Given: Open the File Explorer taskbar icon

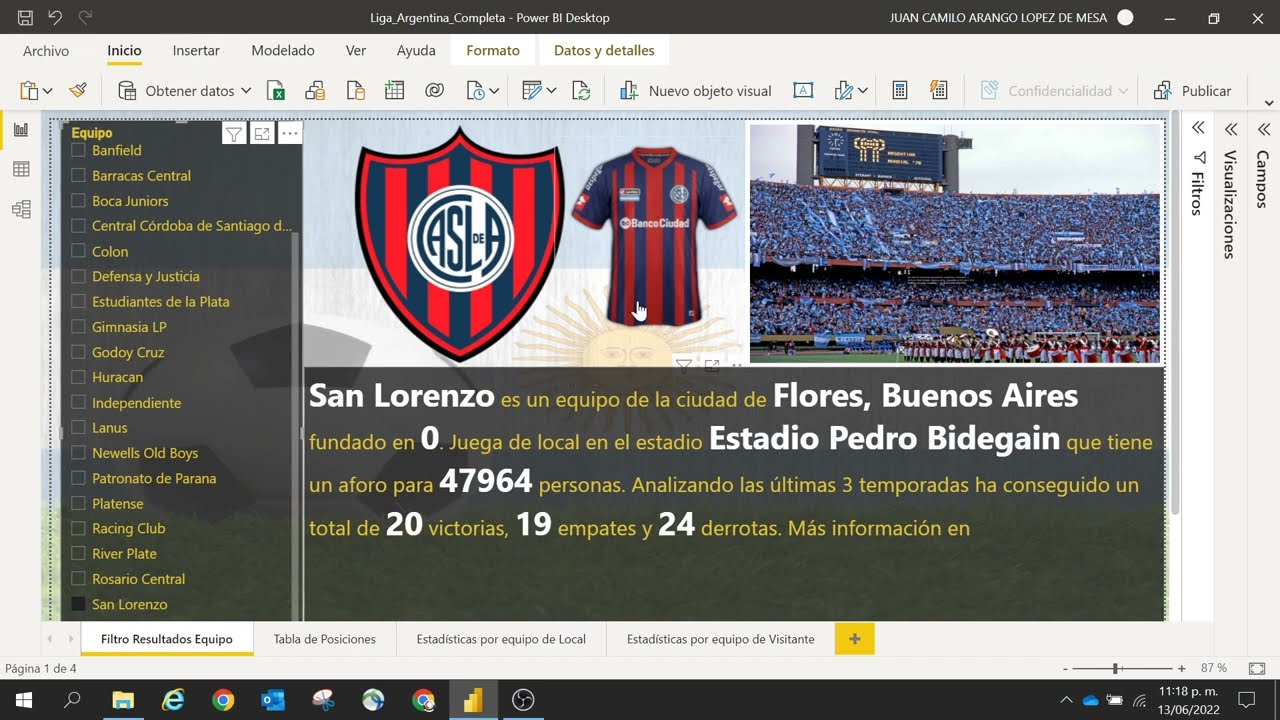Looking at the screenshot, I should coord(123,700).
